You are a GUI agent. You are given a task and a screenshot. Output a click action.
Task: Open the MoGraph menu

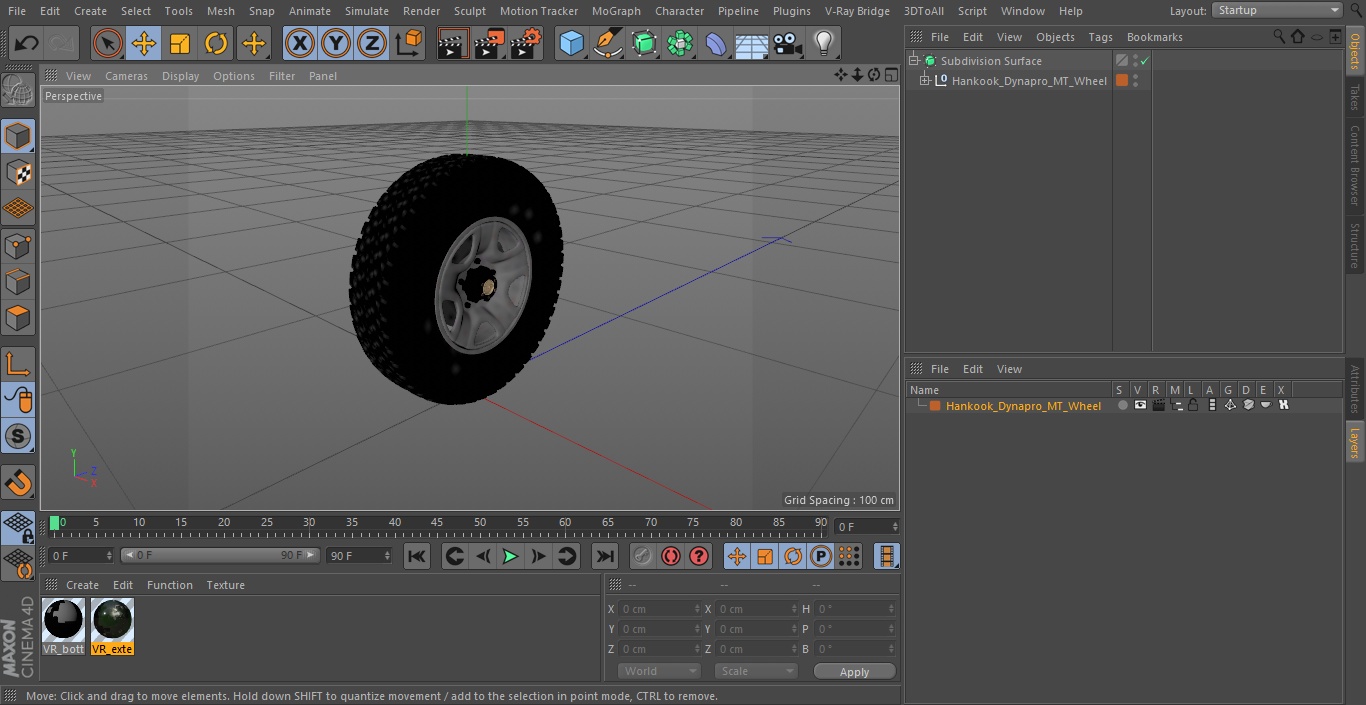[x=616, y=11]
